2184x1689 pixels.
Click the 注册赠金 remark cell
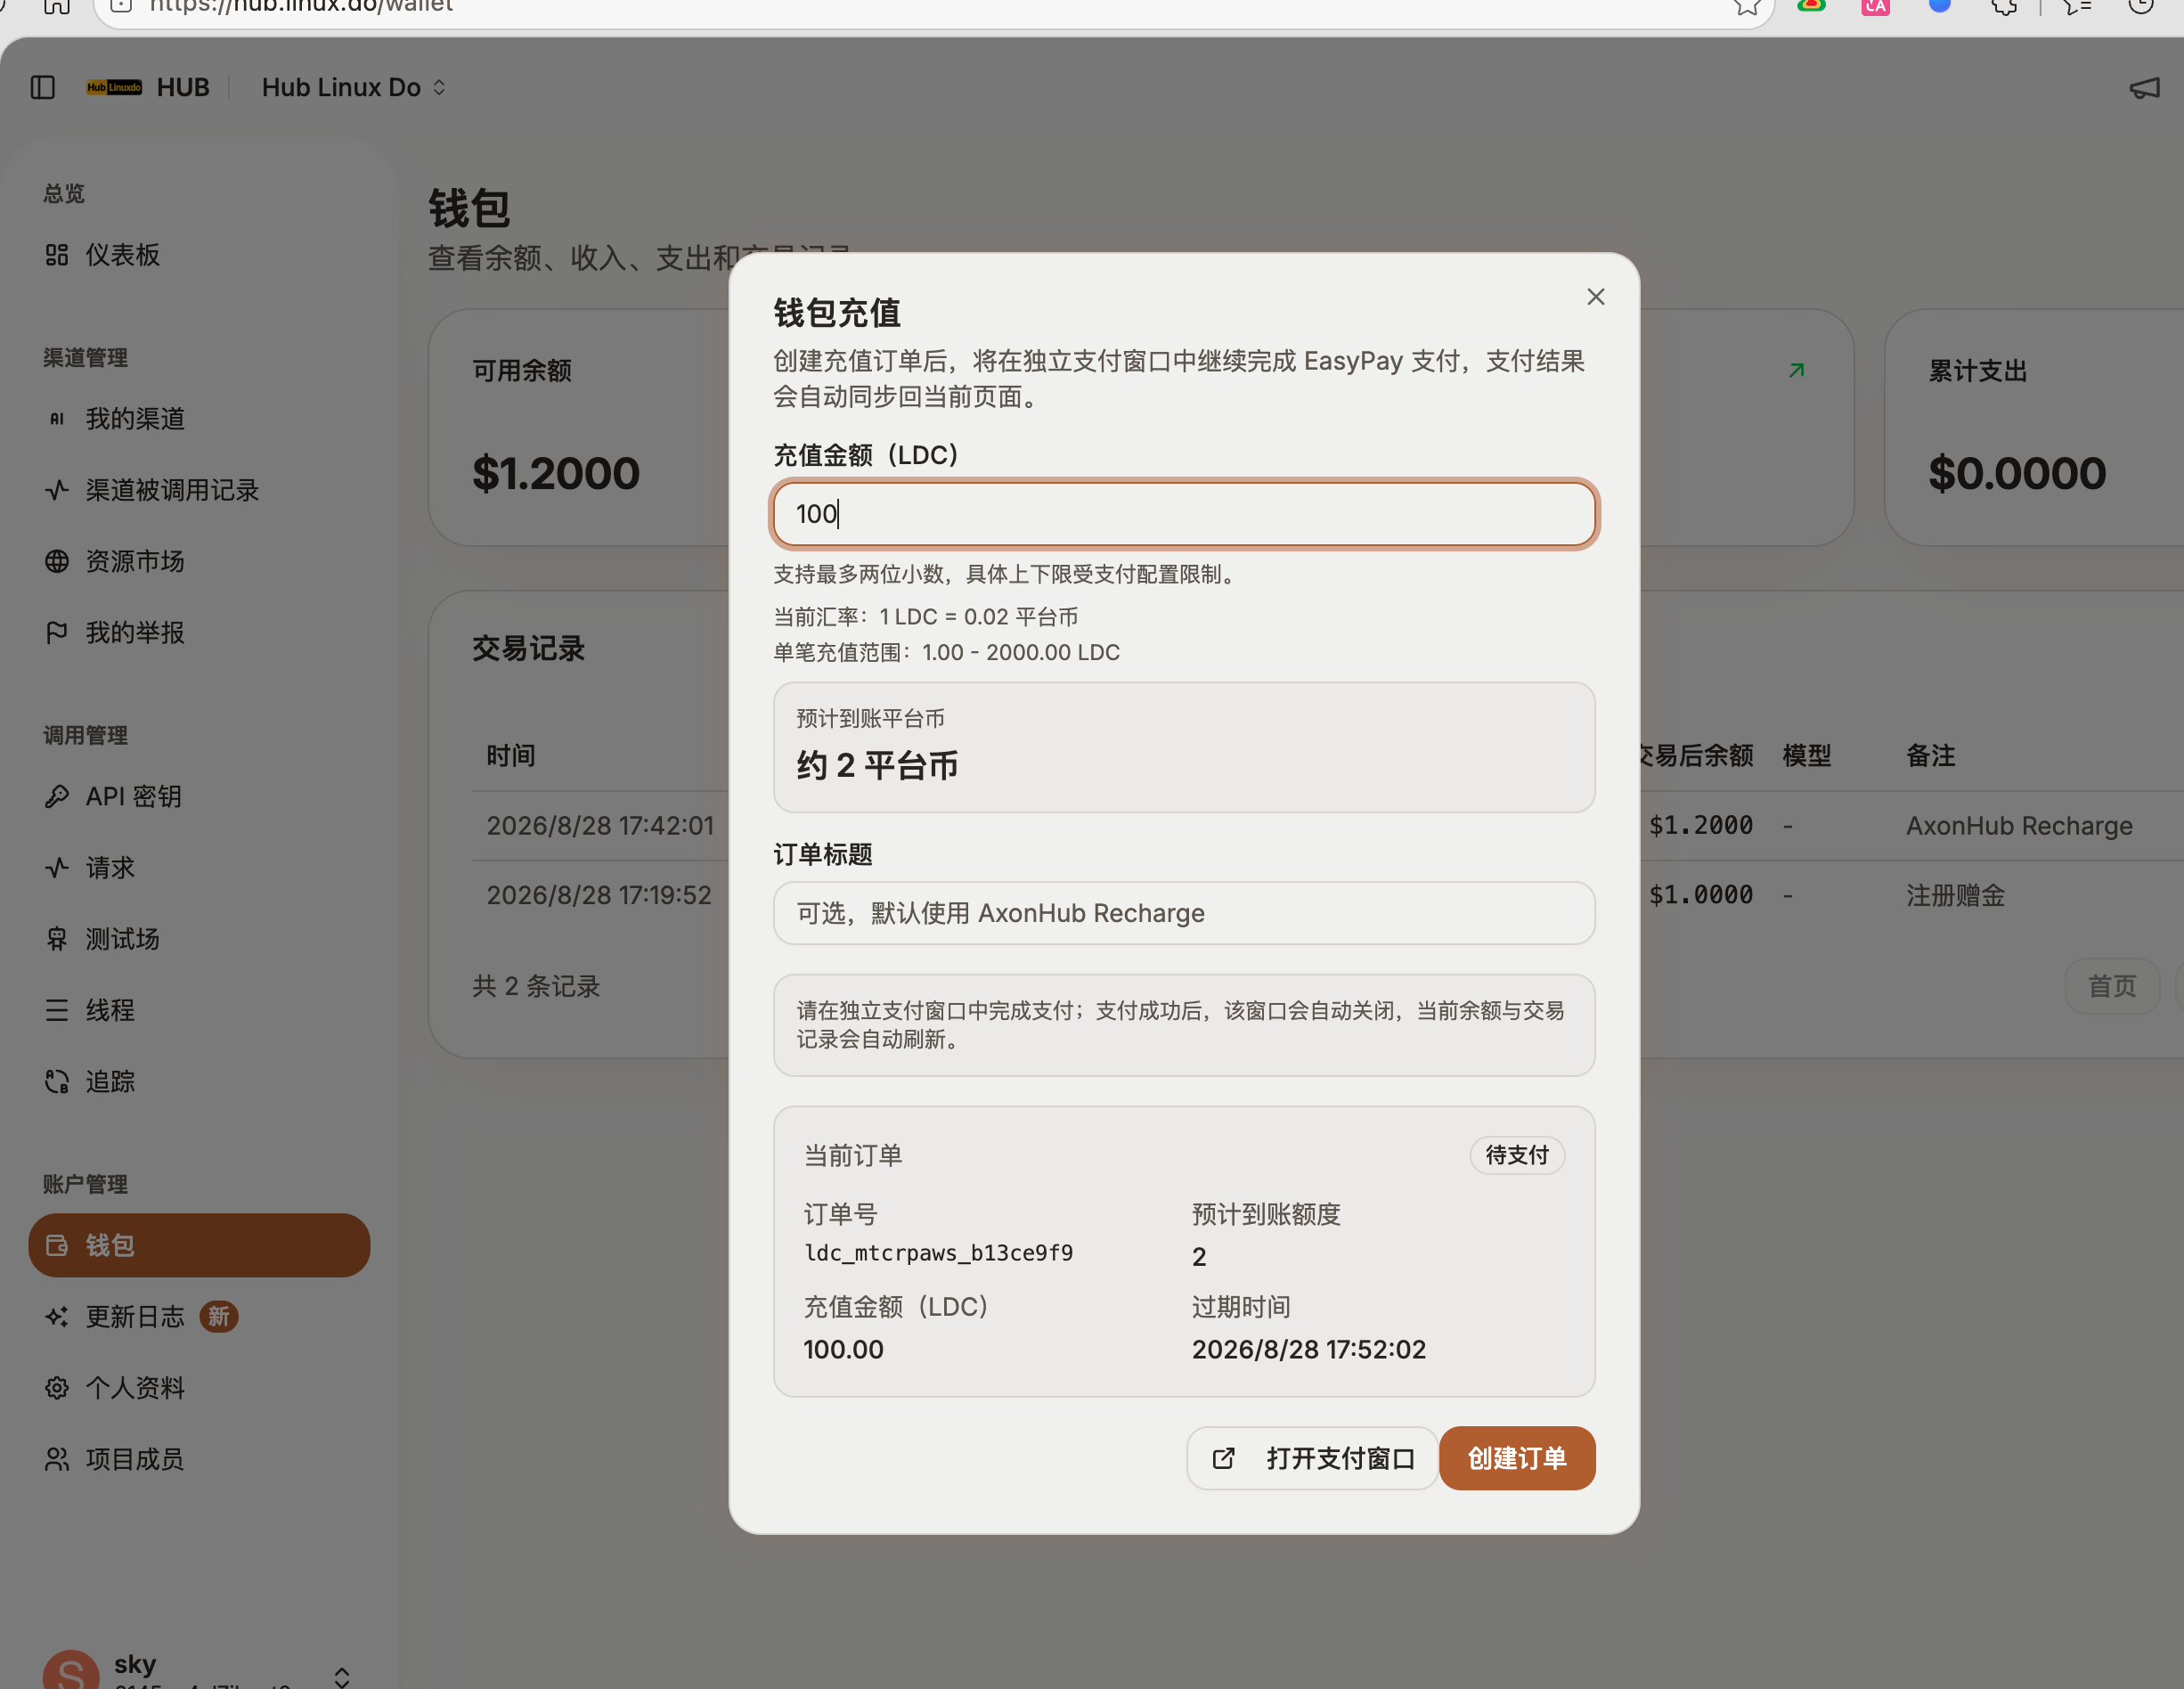point(1956,895)
